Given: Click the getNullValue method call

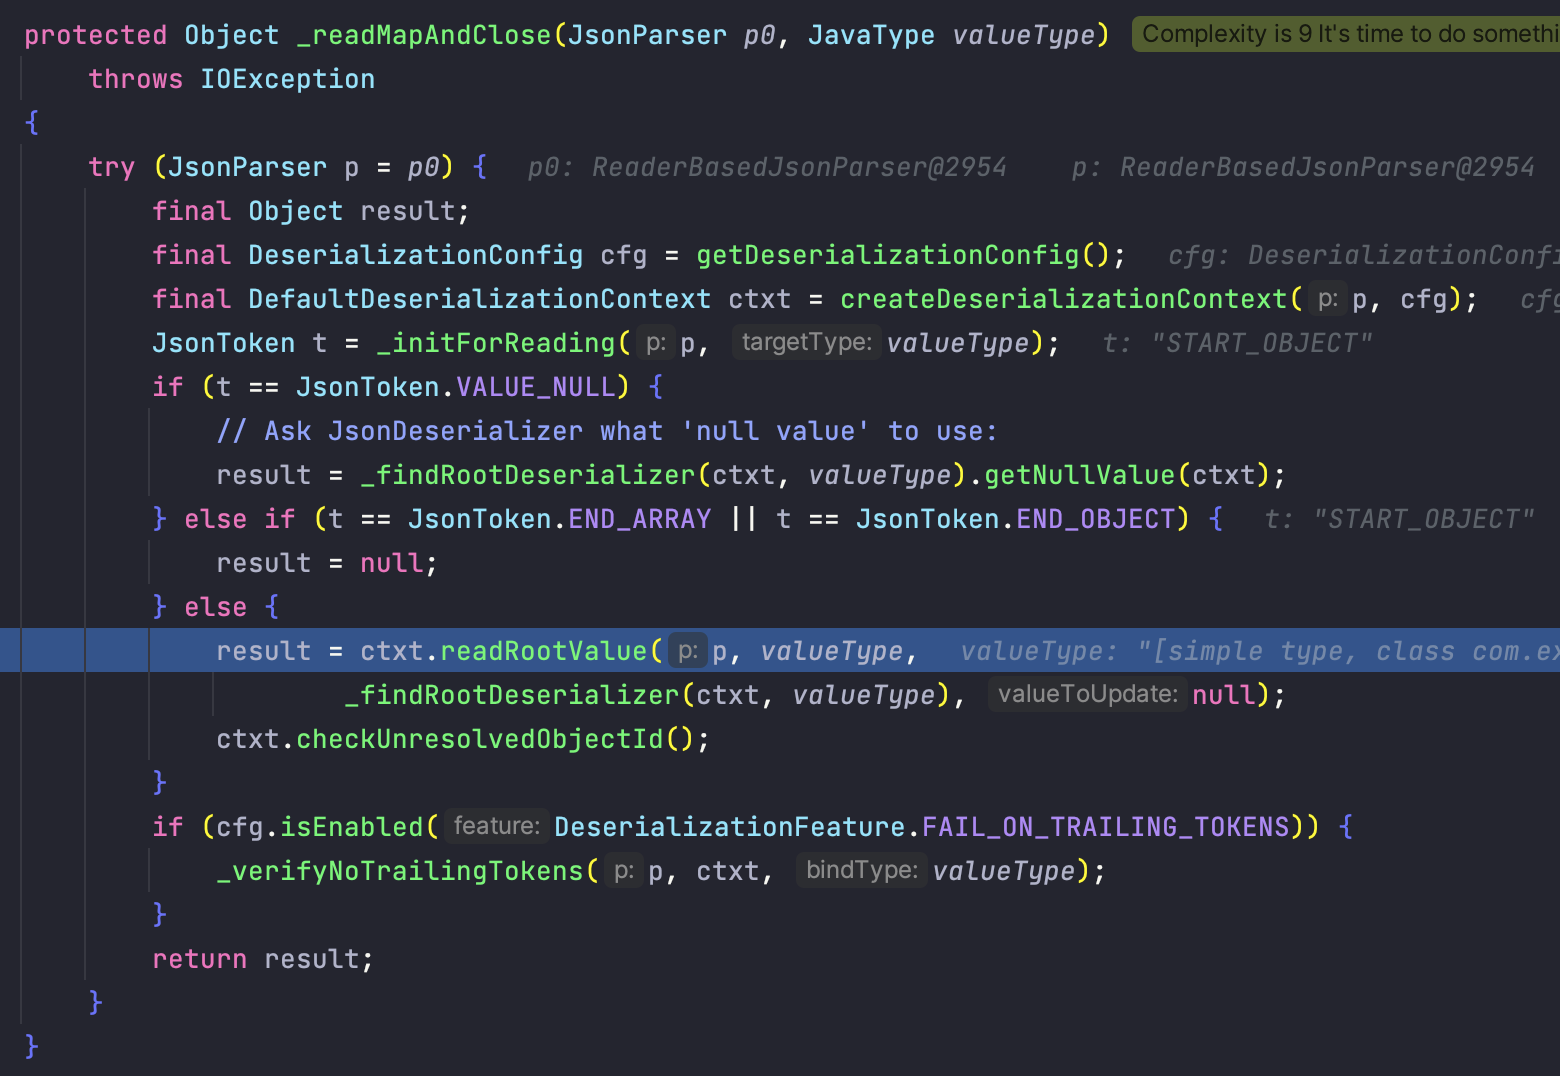Looking at the screenshot, I should coord(1080,475).
